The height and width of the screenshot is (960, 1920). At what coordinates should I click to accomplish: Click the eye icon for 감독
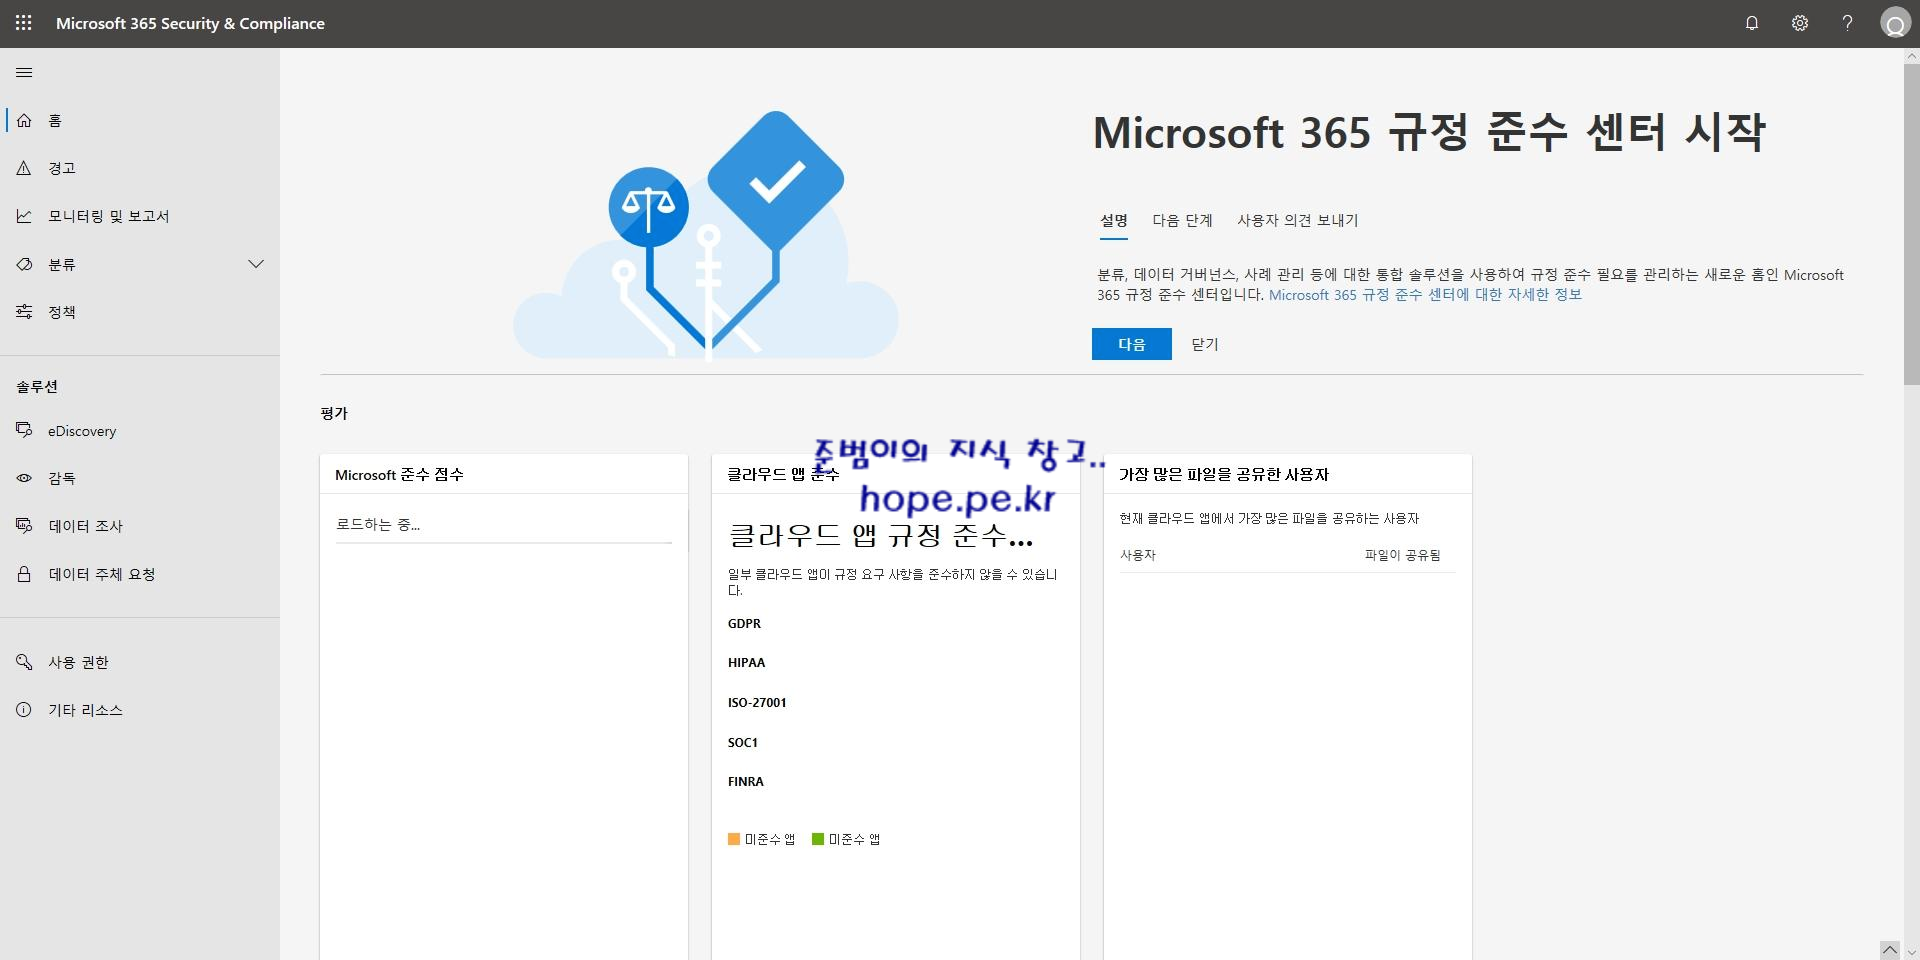pos(24,478)
